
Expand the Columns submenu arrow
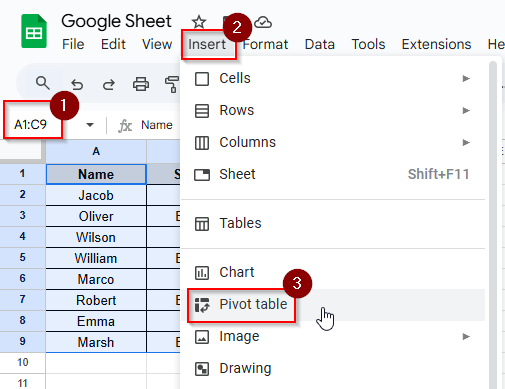tap(466, 142)
